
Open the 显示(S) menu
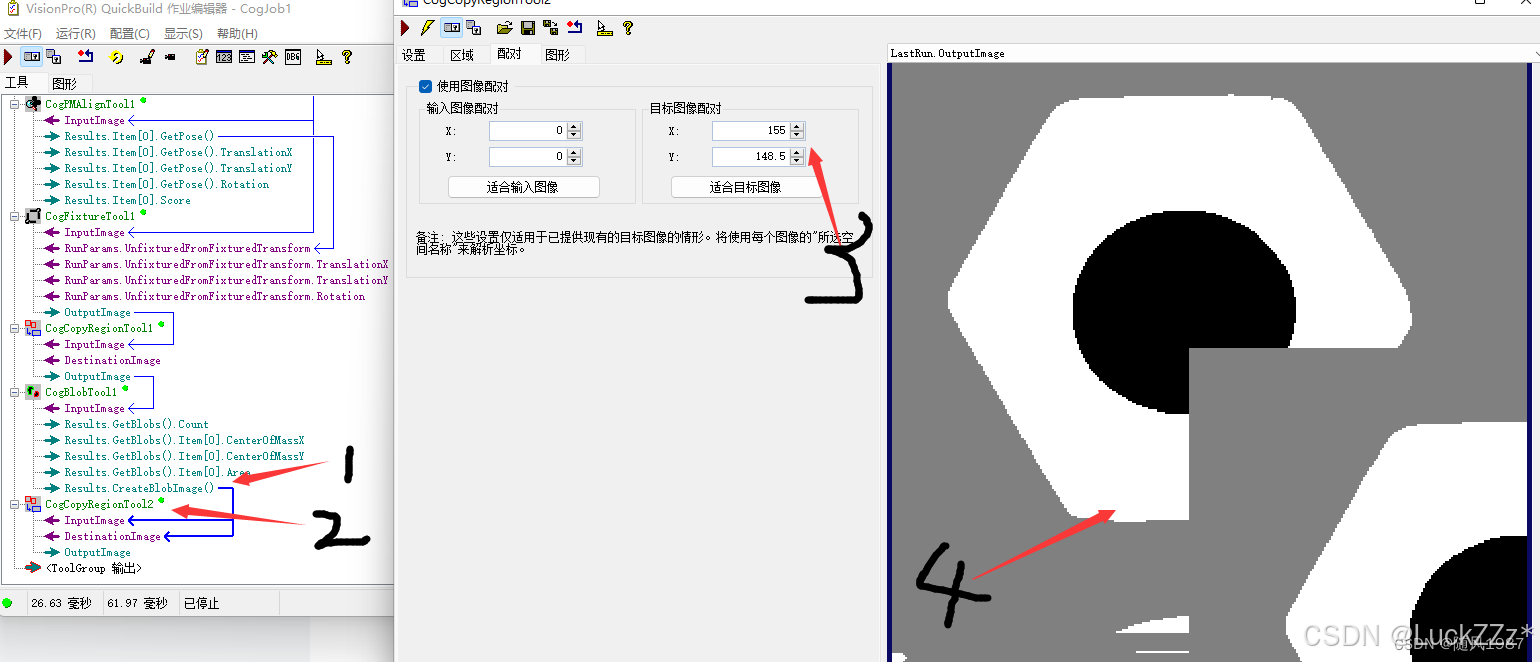(x=184, y=34)
